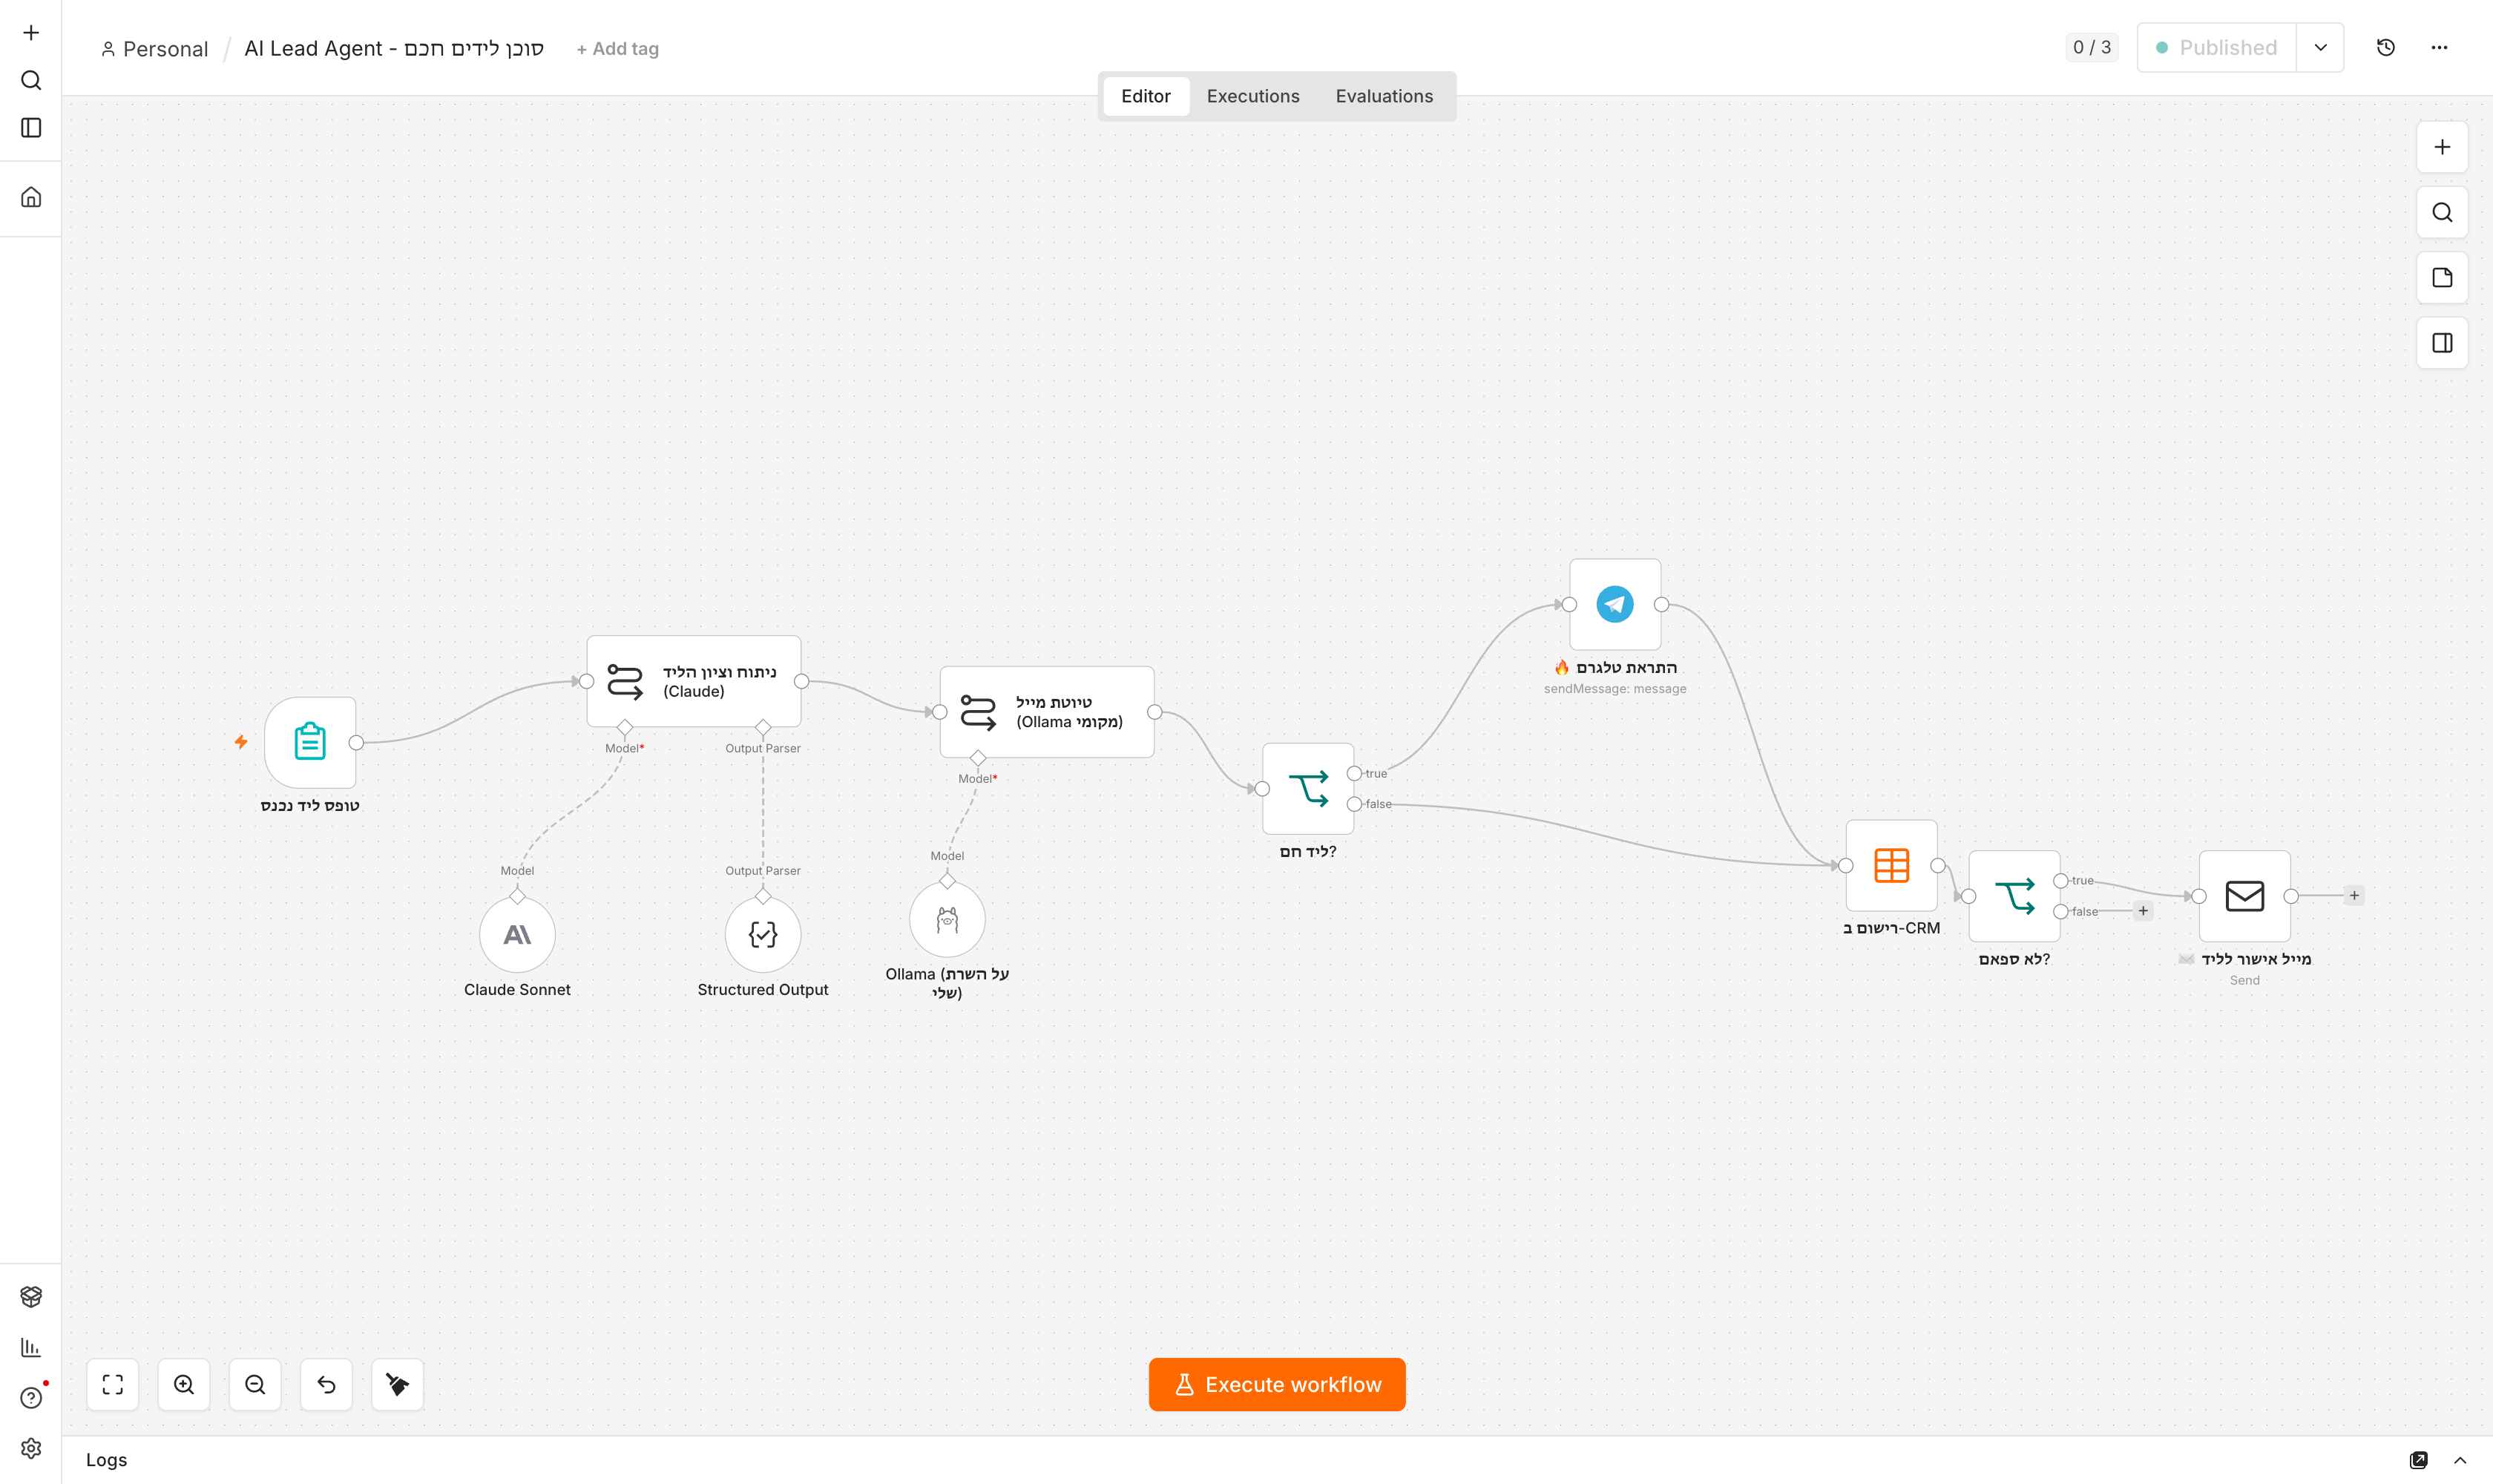Switch to the Executions tab
The height and width of the screenshot is (1484, 2493).
point(1253,96)
